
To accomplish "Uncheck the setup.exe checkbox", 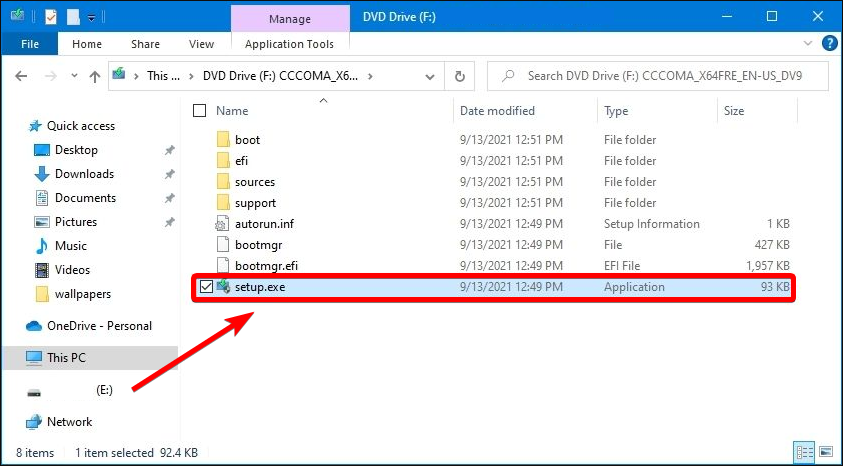I will coord(206,286).
